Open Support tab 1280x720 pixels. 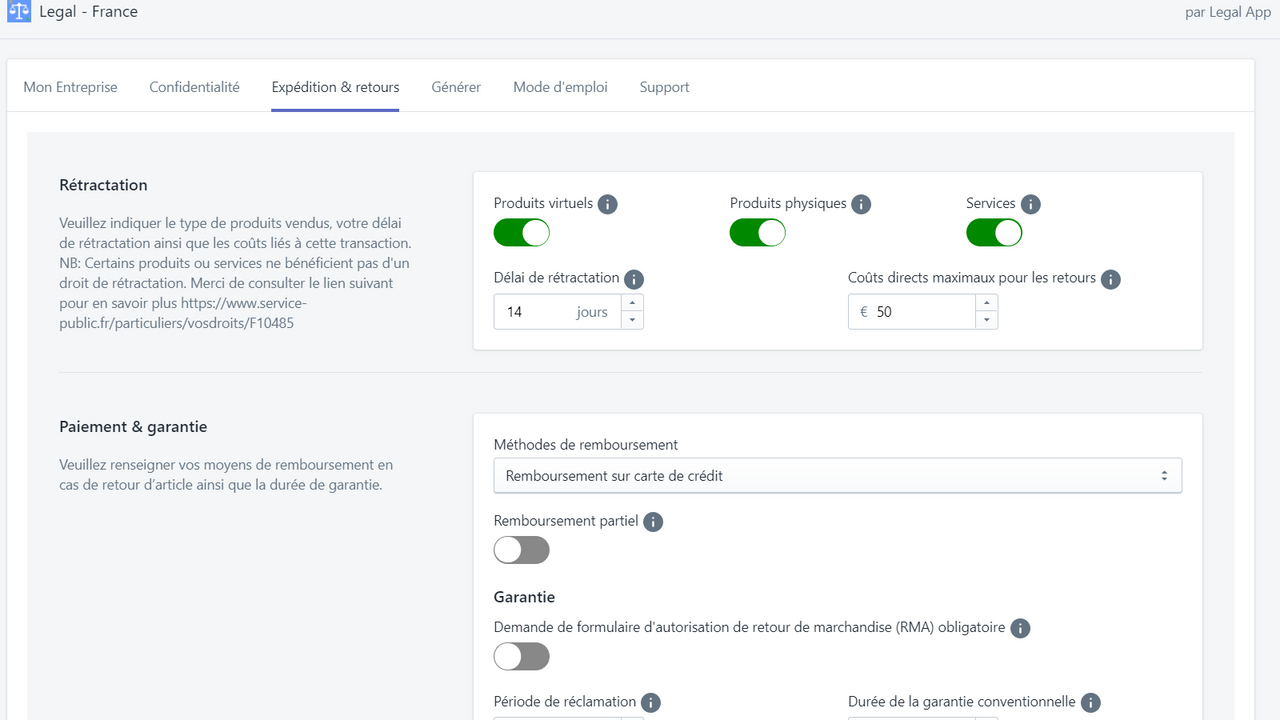(665, 87)
